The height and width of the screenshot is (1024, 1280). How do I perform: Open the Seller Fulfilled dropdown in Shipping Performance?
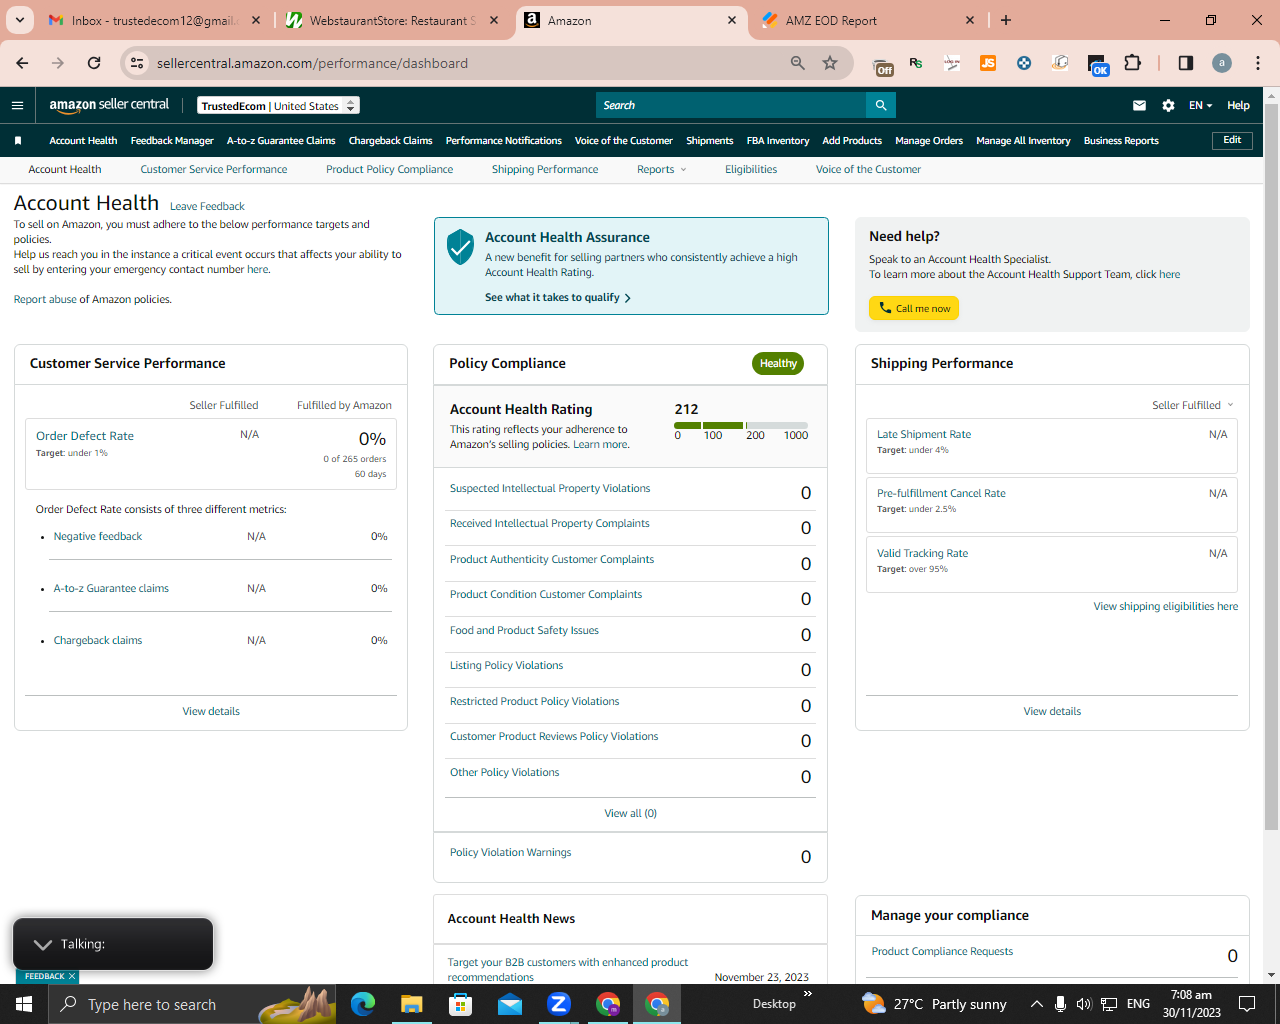1193,405
